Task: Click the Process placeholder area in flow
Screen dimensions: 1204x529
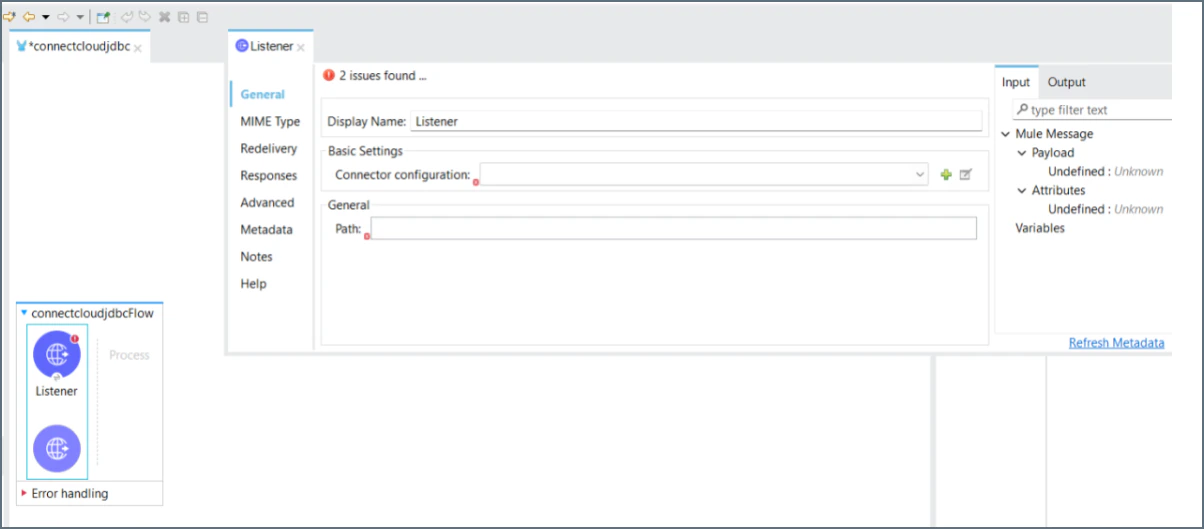Action: click(x=129, y=355)
